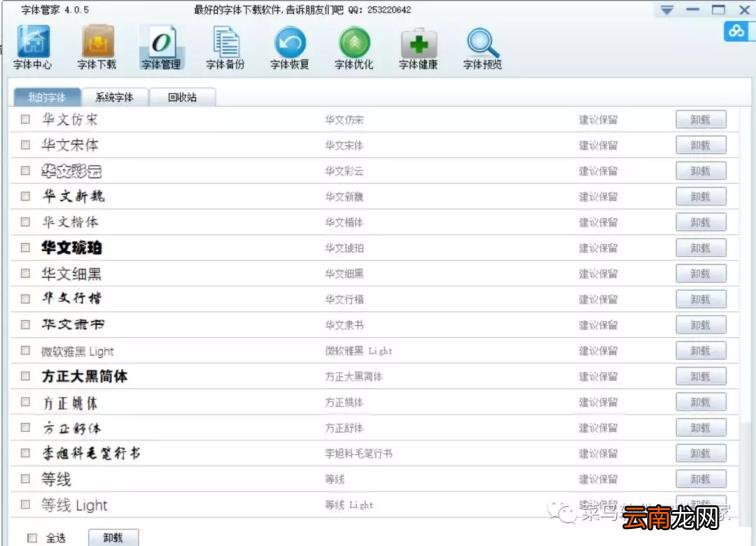Check the box for 李旭科毛笔行书
The width and height of the screenshot is (756, 546).
pyautogui.click(x=26, y=453)
